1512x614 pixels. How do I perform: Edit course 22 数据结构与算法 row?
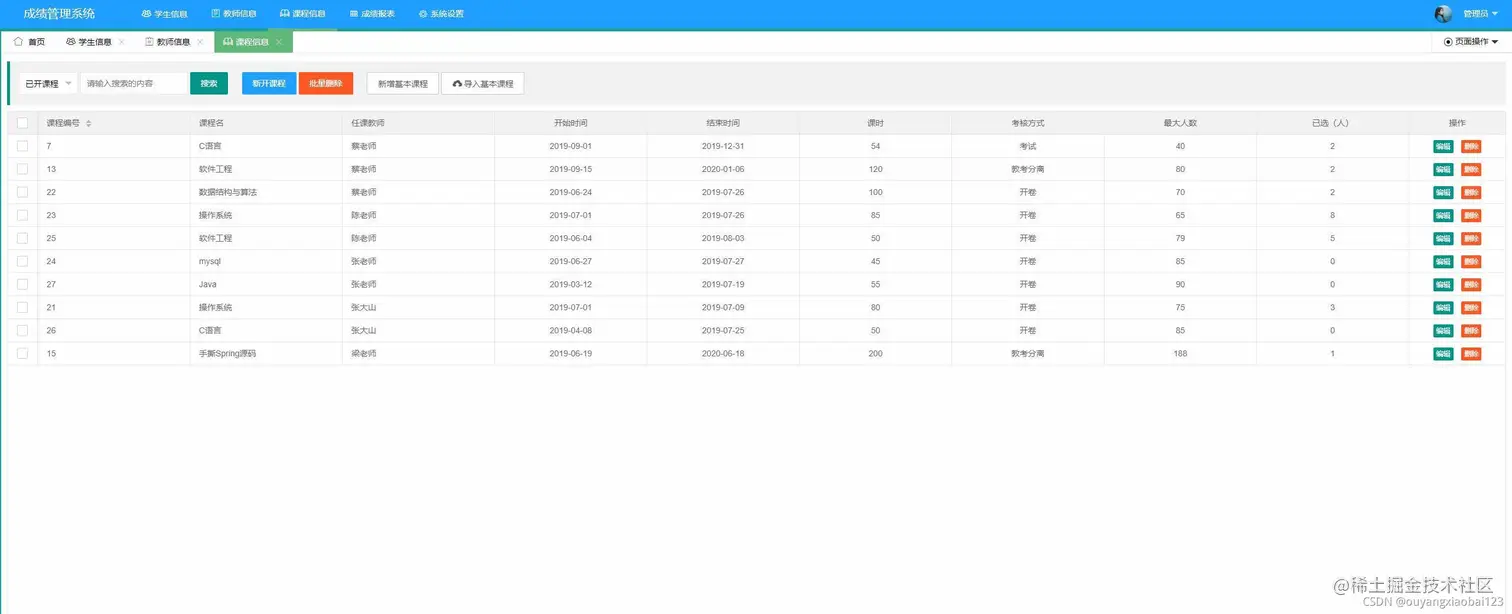point(1443,192)
